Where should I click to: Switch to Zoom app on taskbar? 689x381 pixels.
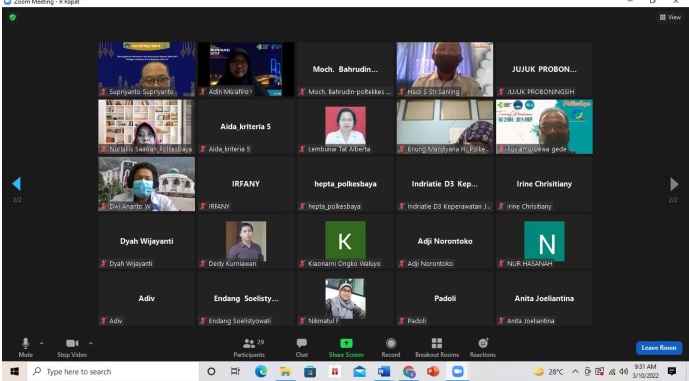point(458,372)
